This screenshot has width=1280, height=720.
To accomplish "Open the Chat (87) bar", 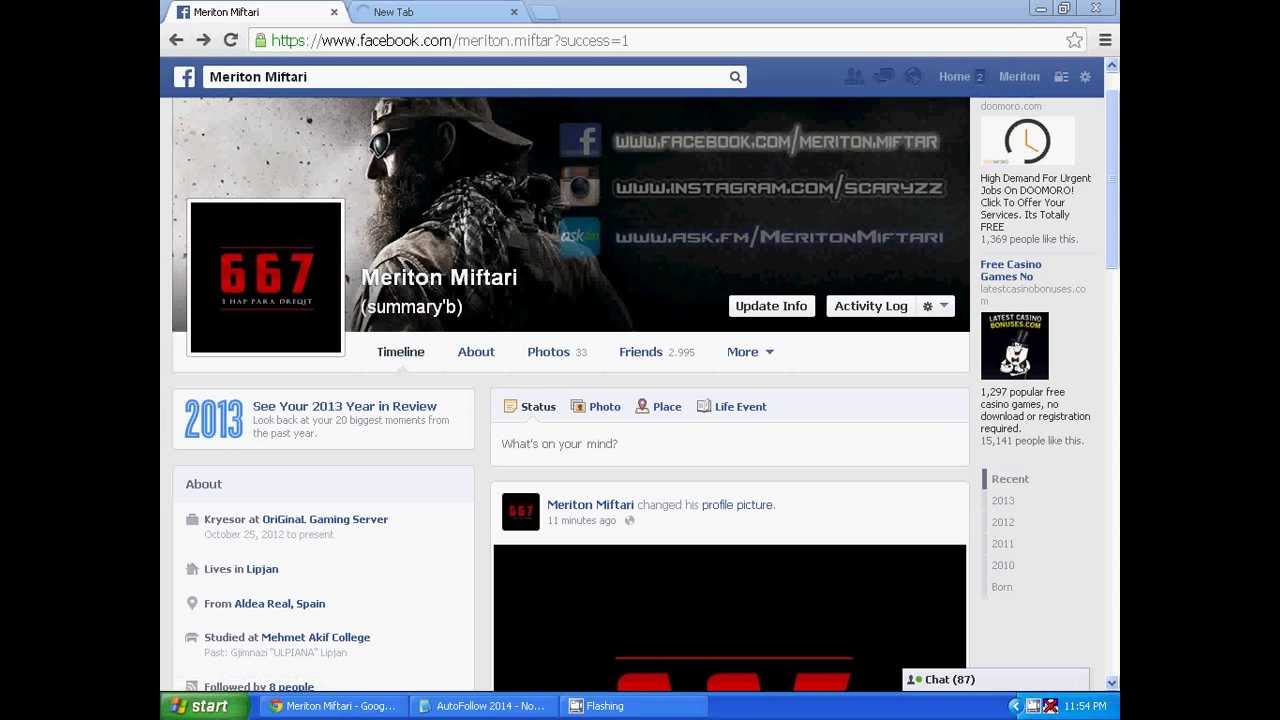I will 995,680.
